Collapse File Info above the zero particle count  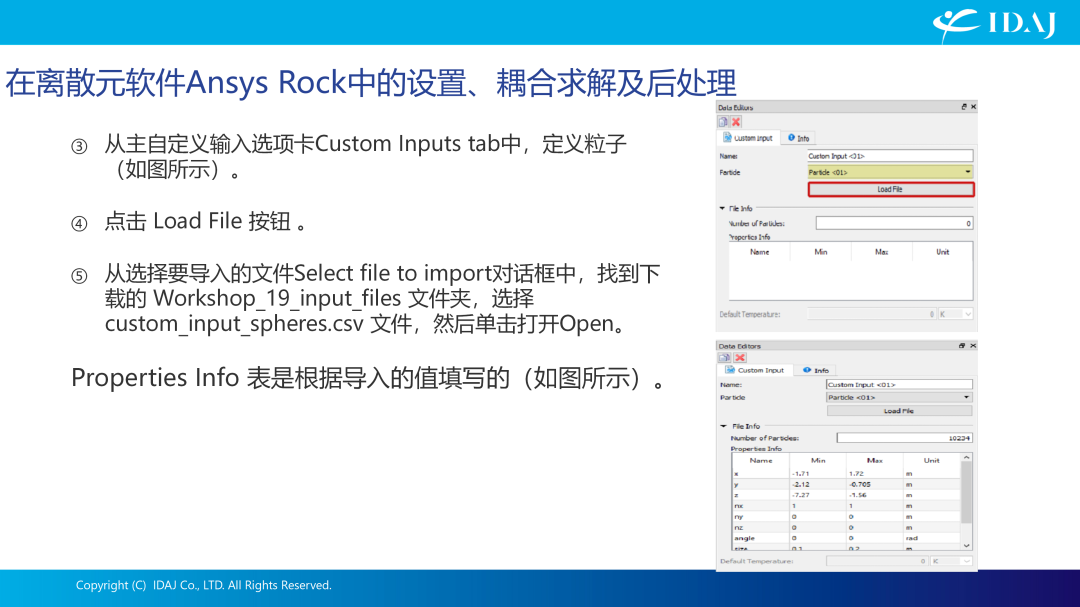pos(723,208)
